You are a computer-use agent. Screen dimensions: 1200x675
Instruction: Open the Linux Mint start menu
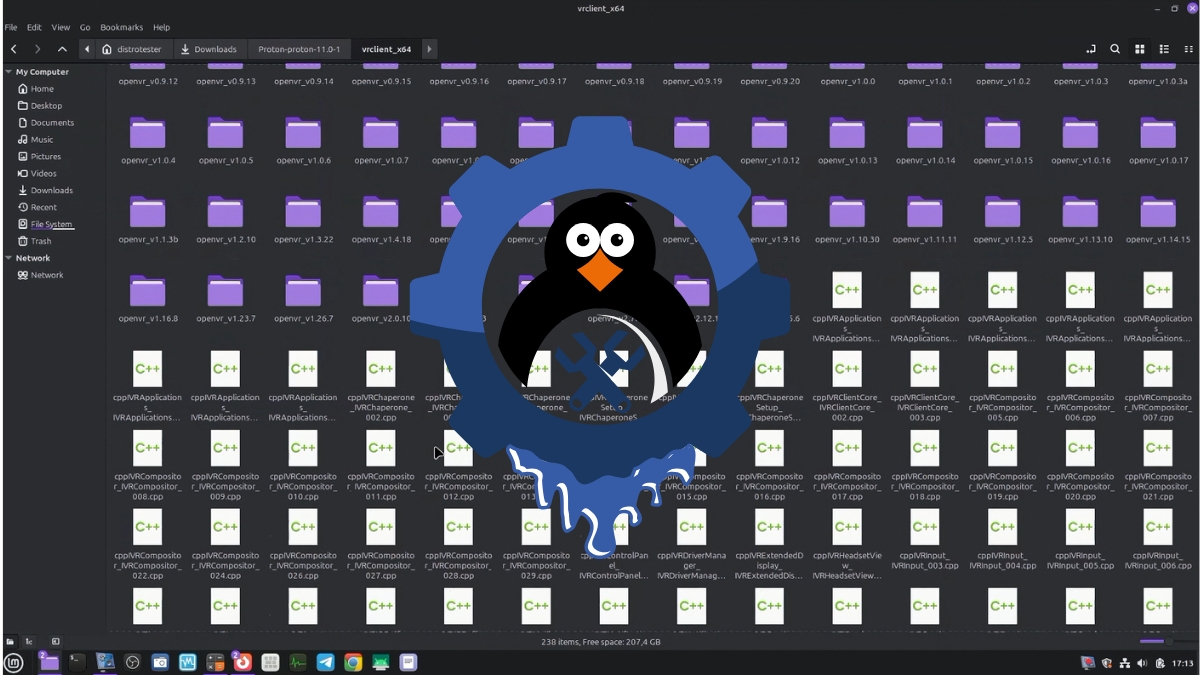point(14,662)
